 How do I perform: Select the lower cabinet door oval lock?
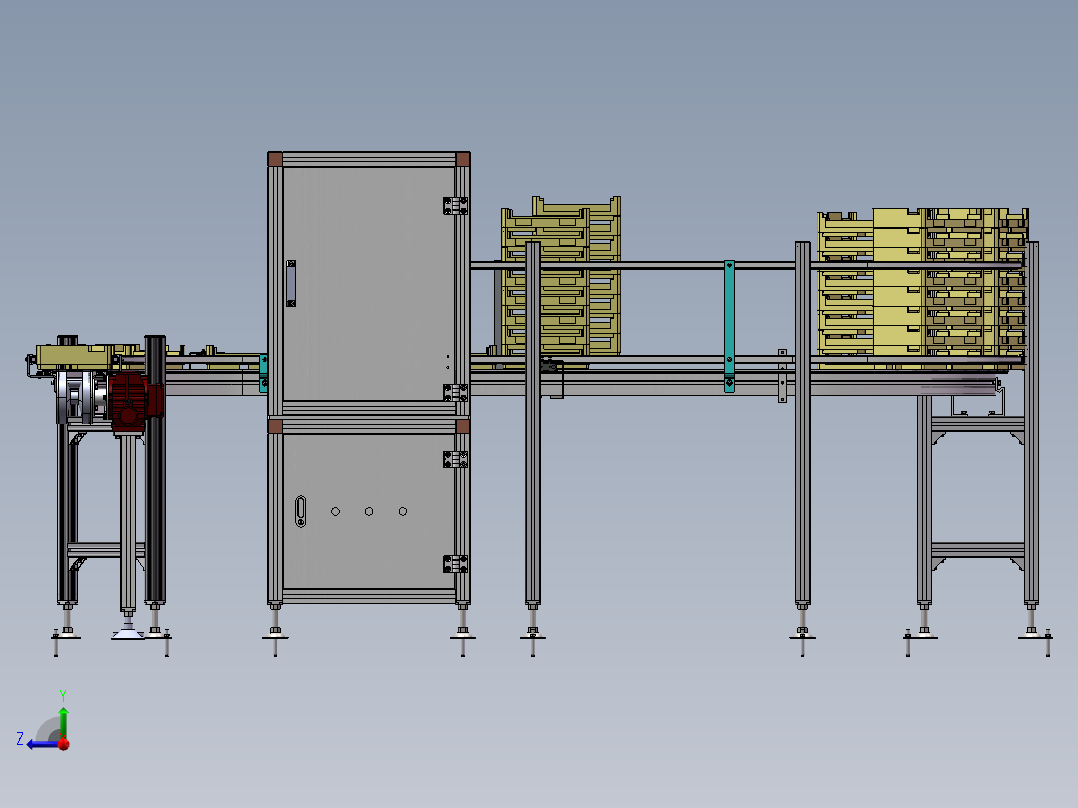click(x=300, y=511)
